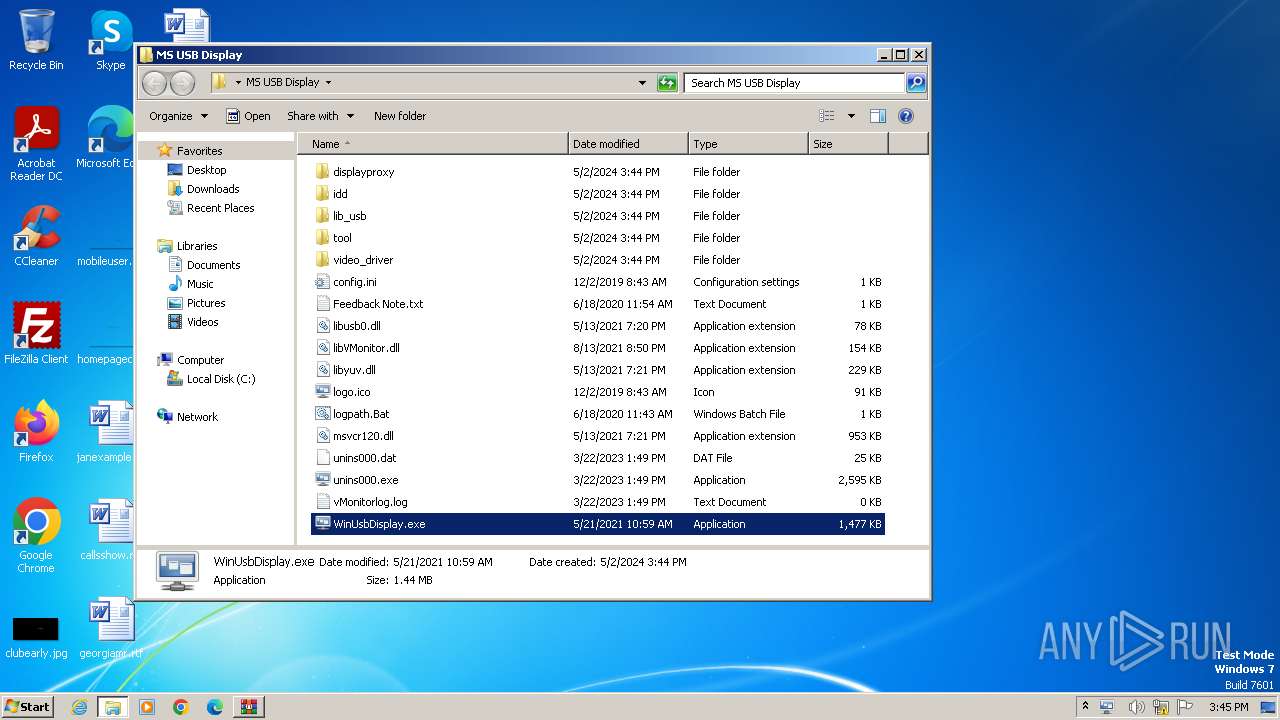Click the back navigation arrow
Screen dimensions: 1280x720
tap(155, 83)
